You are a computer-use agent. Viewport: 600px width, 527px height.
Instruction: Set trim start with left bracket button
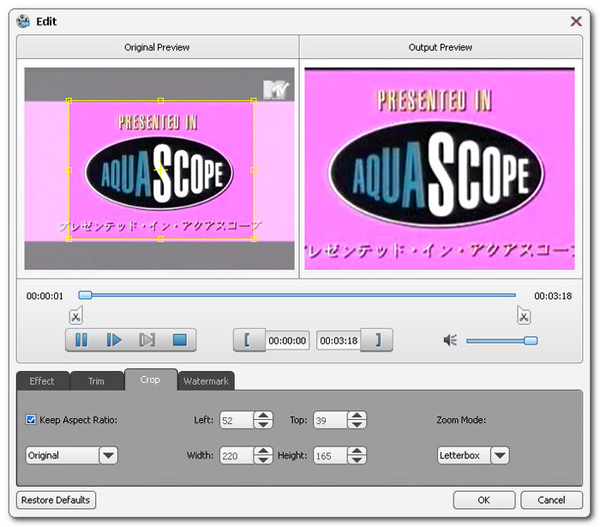pos(248,340)
